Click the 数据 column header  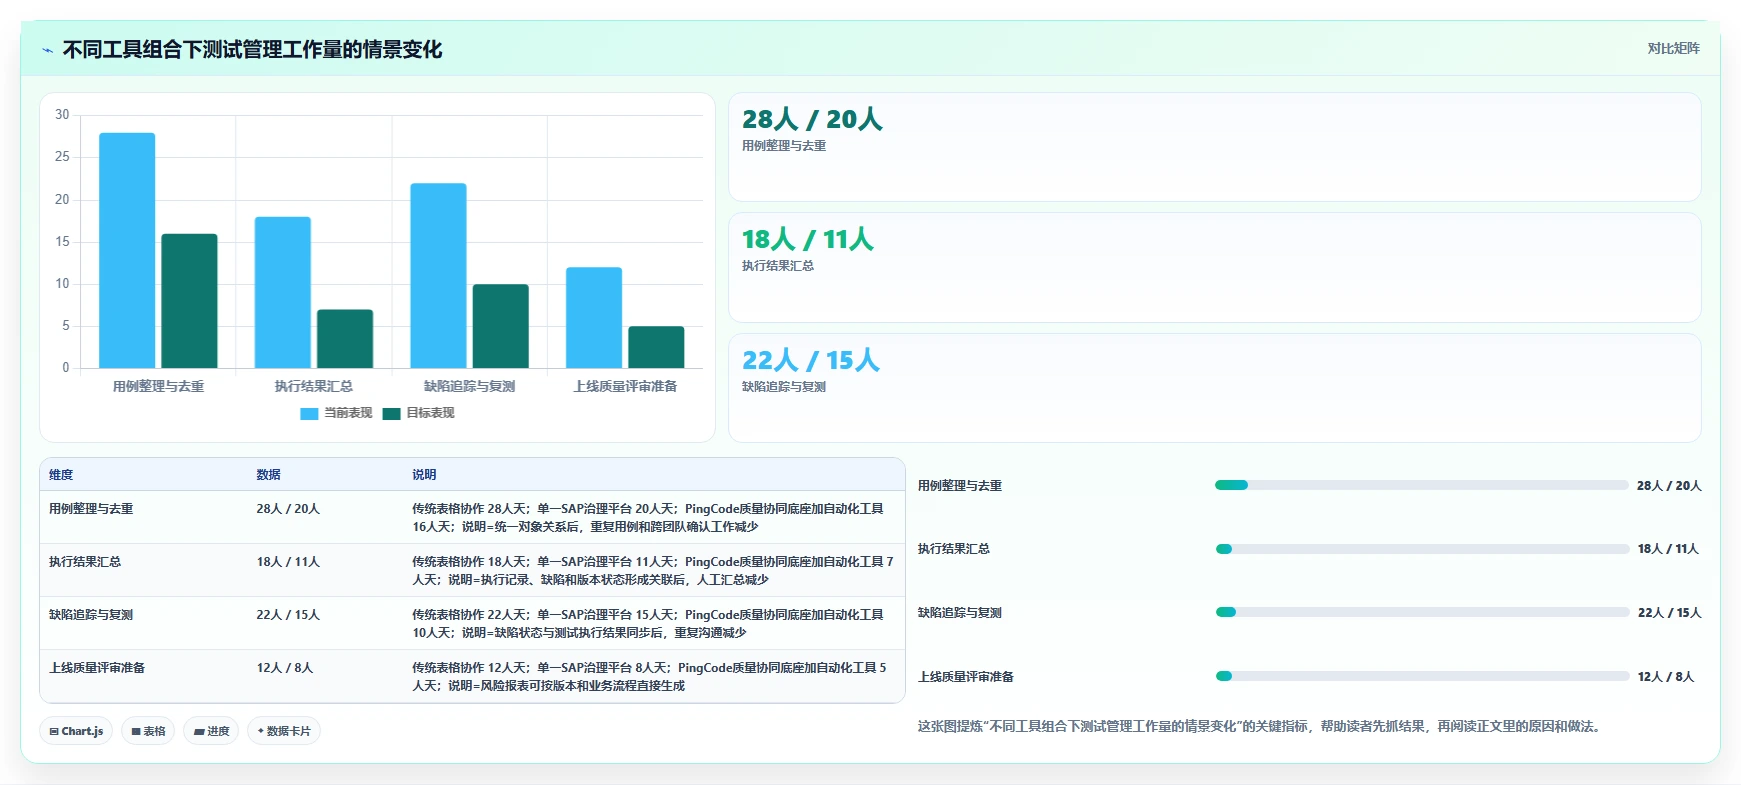(x=268, y=475)
